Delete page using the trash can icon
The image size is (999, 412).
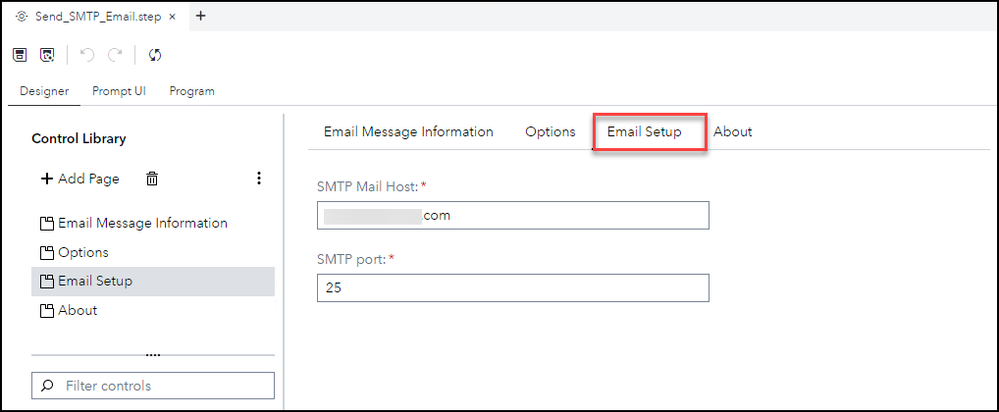[x=151, y=179]
